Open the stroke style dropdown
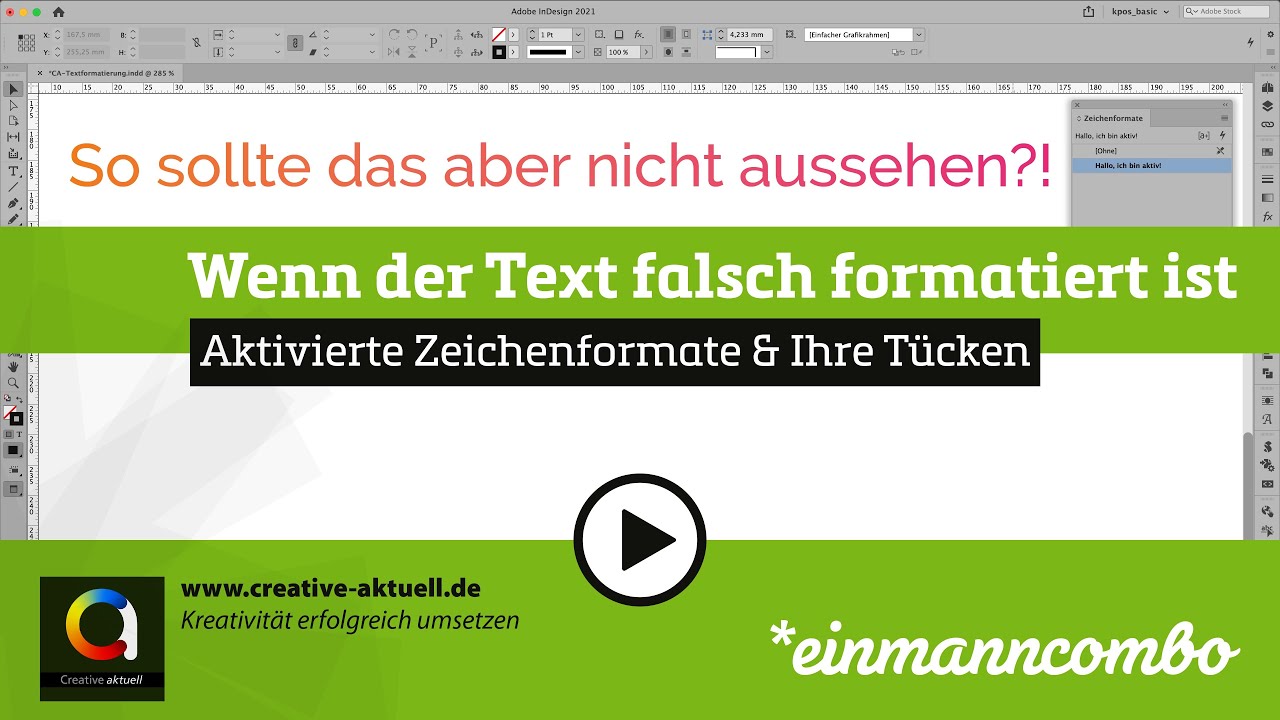 point(578,52)
